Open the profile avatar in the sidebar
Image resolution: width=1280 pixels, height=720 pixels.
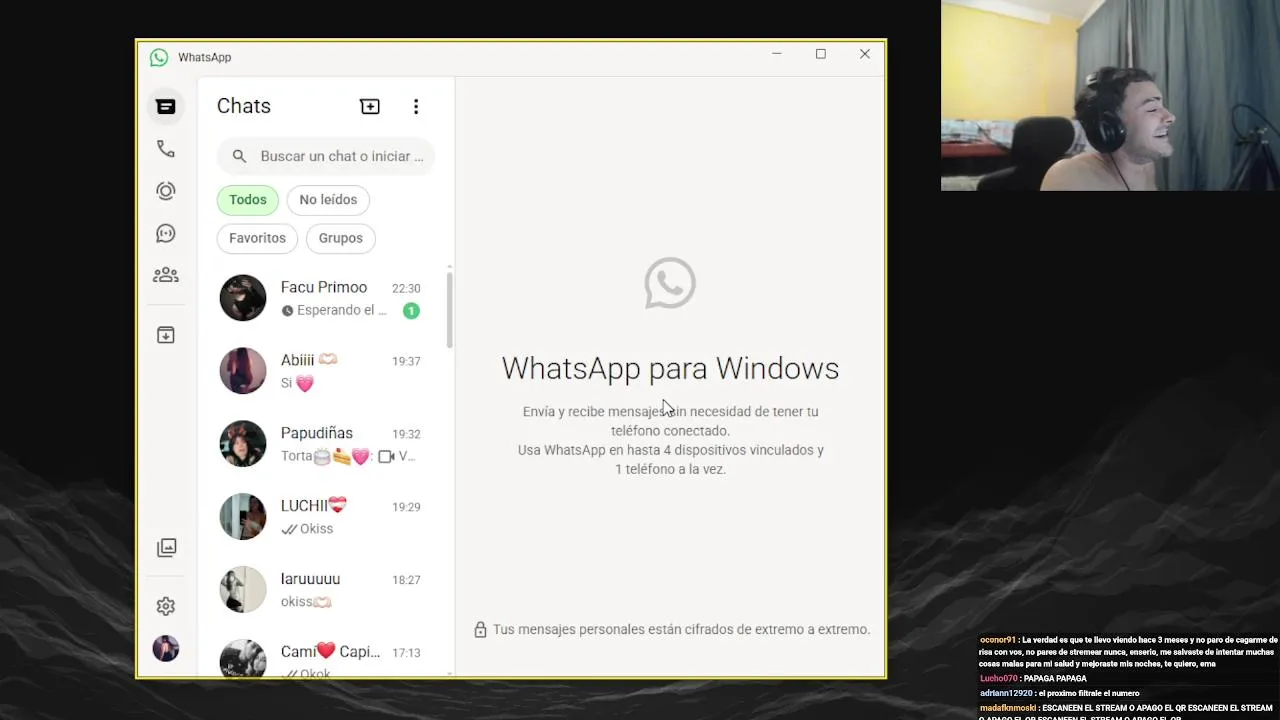166,648
